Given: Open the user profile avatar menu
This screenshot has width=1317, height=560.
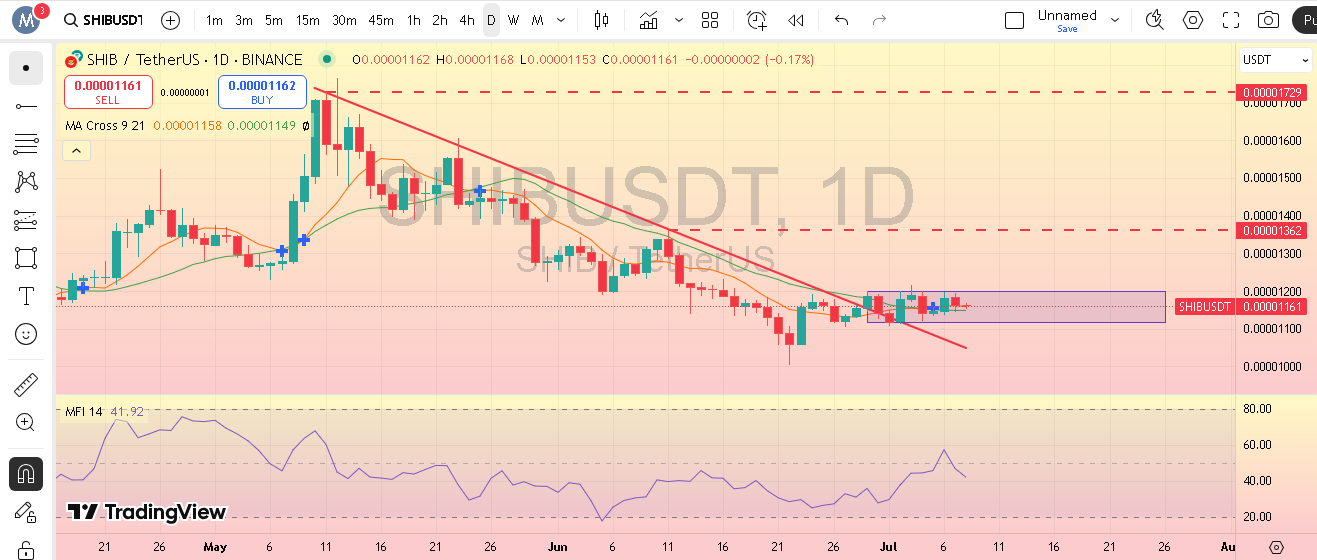Looking at the screenshot, I should pos(26,19).
